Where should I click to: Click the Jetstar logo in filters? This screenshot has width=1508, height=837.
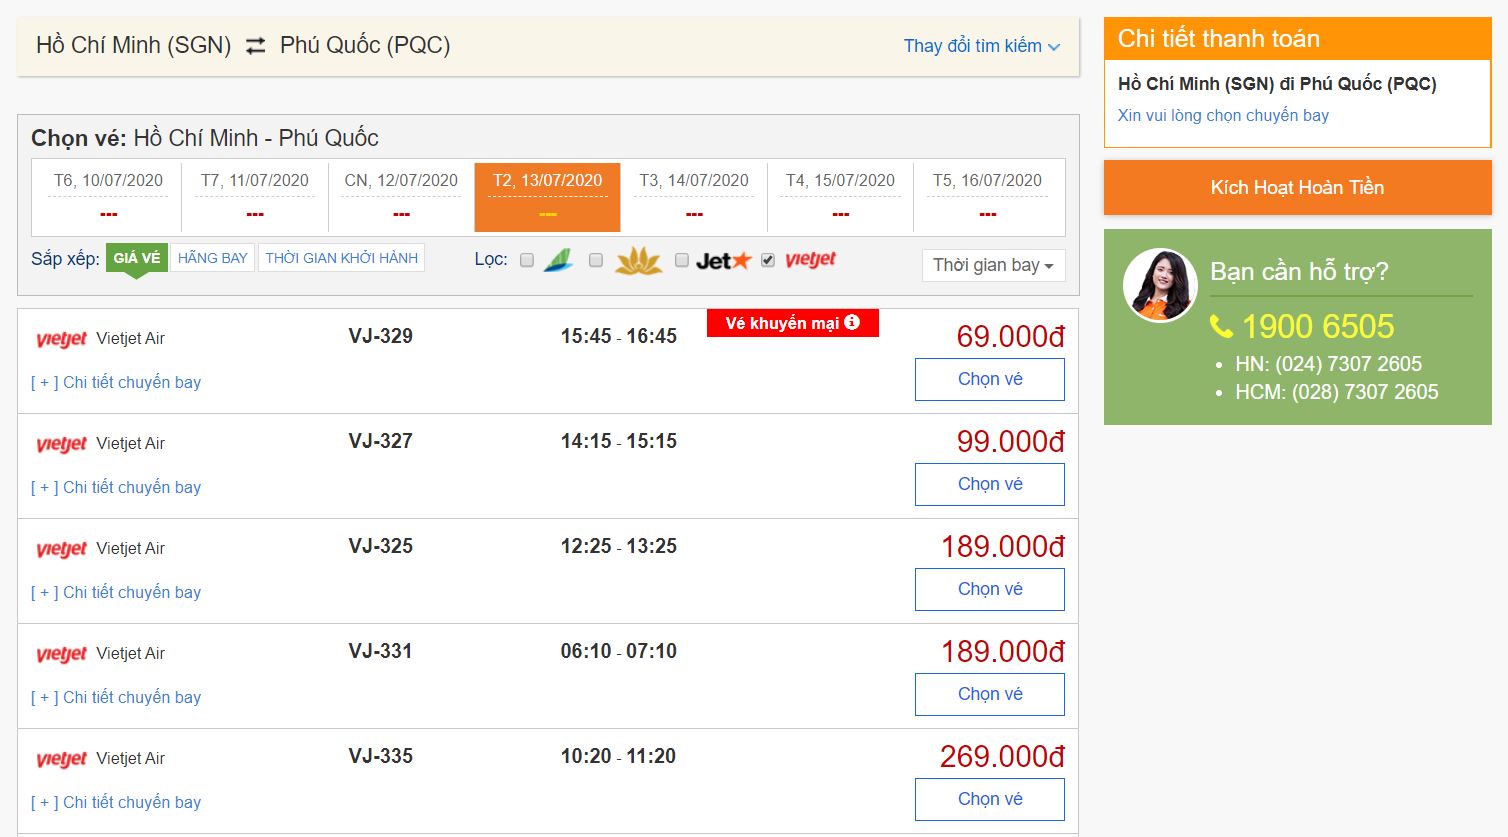pyautogui.click(x=723, y=261)
